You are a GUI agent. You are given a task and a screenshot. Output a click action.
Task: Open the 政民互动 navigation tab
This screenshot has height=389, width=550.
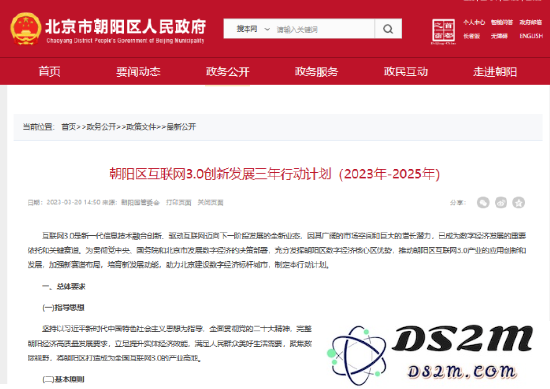[406, 72]
